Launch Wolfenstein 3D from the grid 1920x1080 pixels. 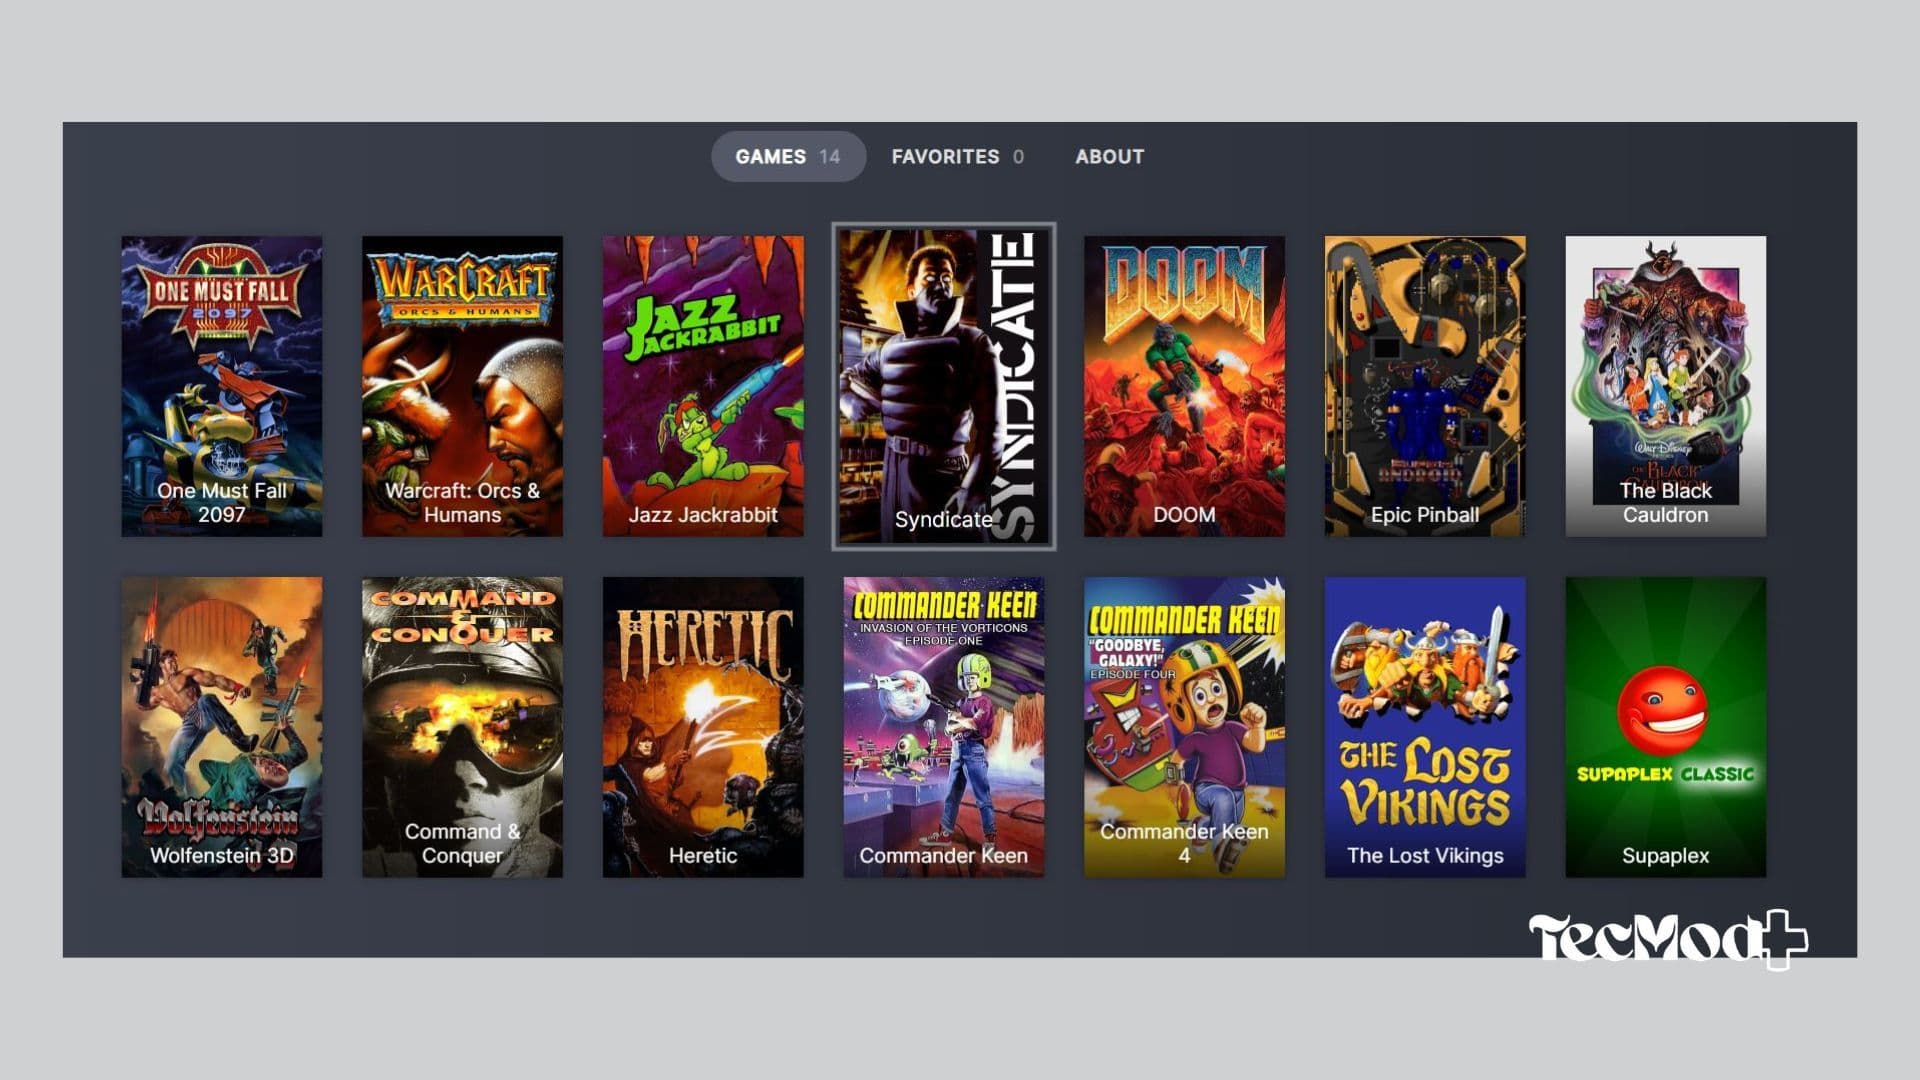coord(221,726)
